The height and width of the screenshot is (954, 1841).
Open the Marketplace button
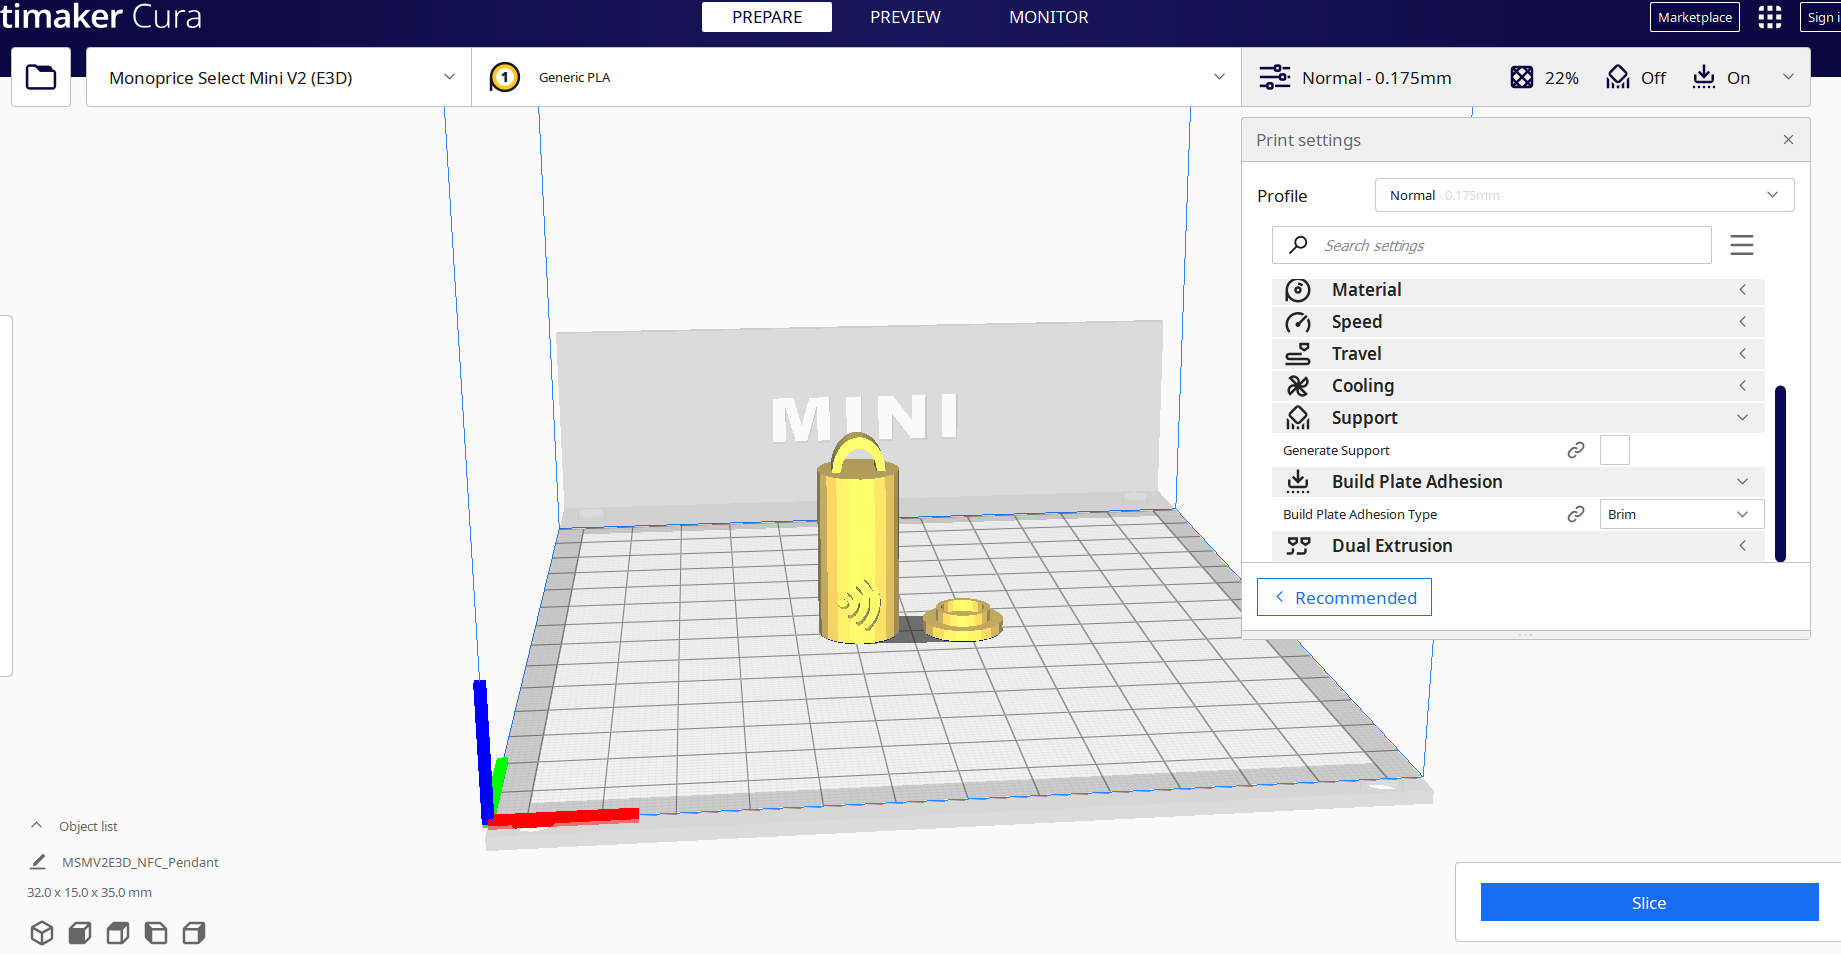[x=1695, y=17]
